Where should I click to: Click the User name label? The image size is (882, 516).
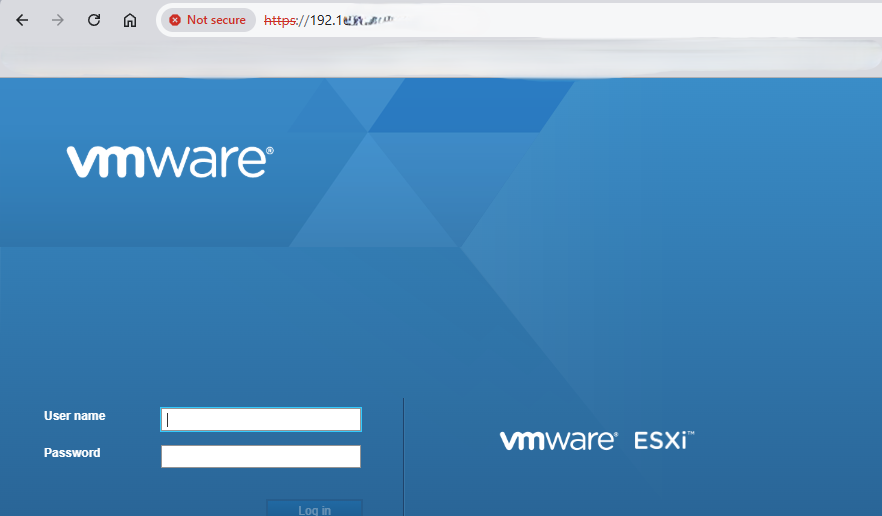click(74, 416)
